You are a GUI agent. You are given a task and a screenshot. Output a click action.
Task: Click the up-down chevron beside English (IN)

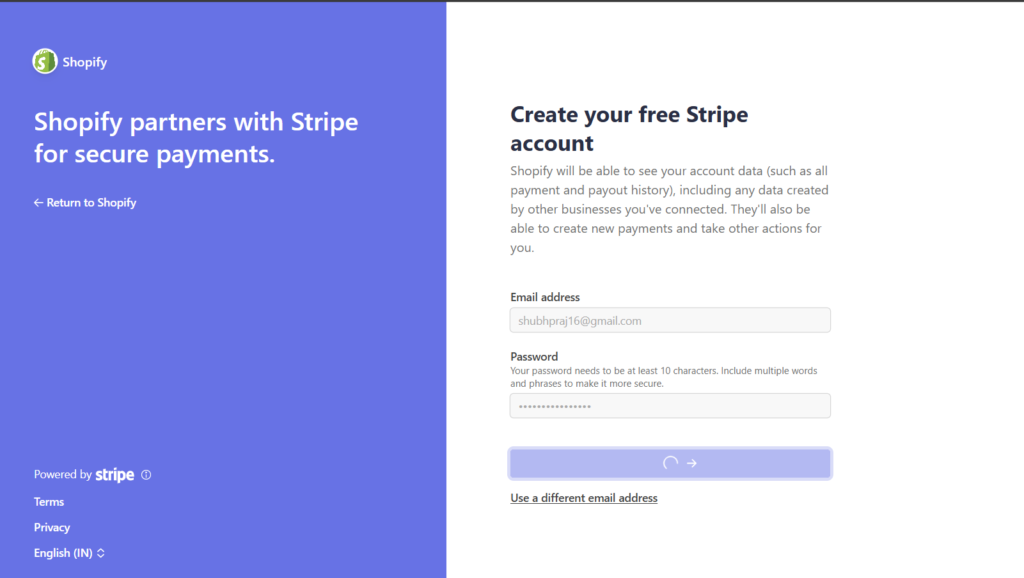(x=101, y=553)
